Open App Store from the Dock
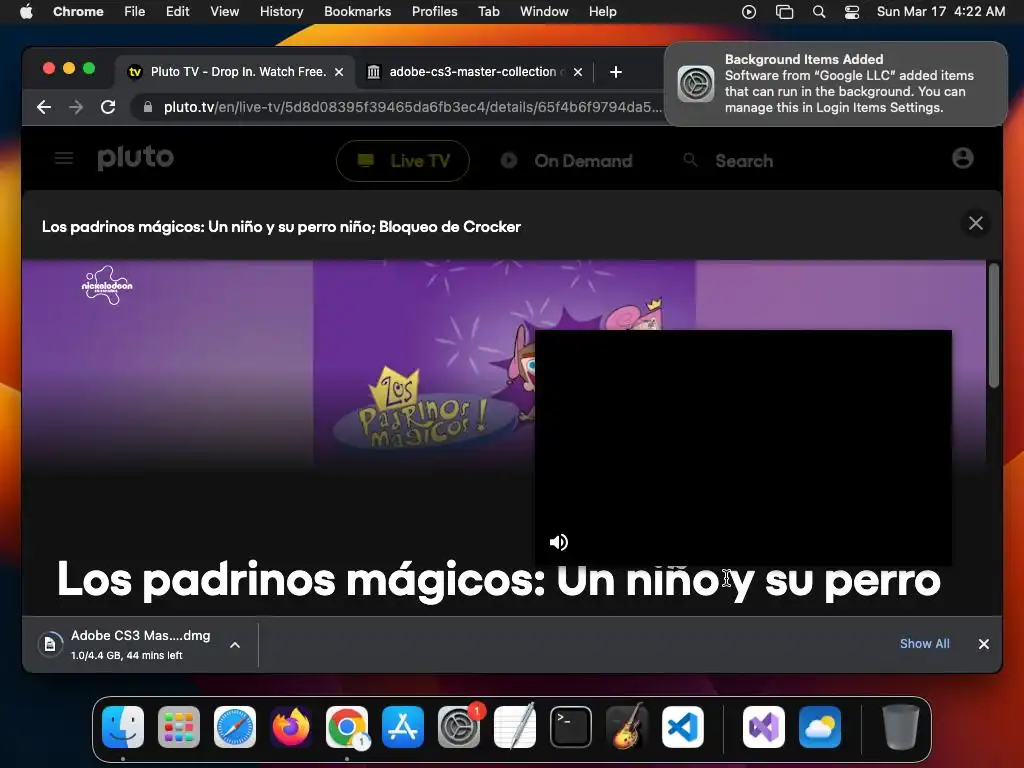Viewport: 1024px width, 768px height. pyautogui.click(x=403, y=727)
